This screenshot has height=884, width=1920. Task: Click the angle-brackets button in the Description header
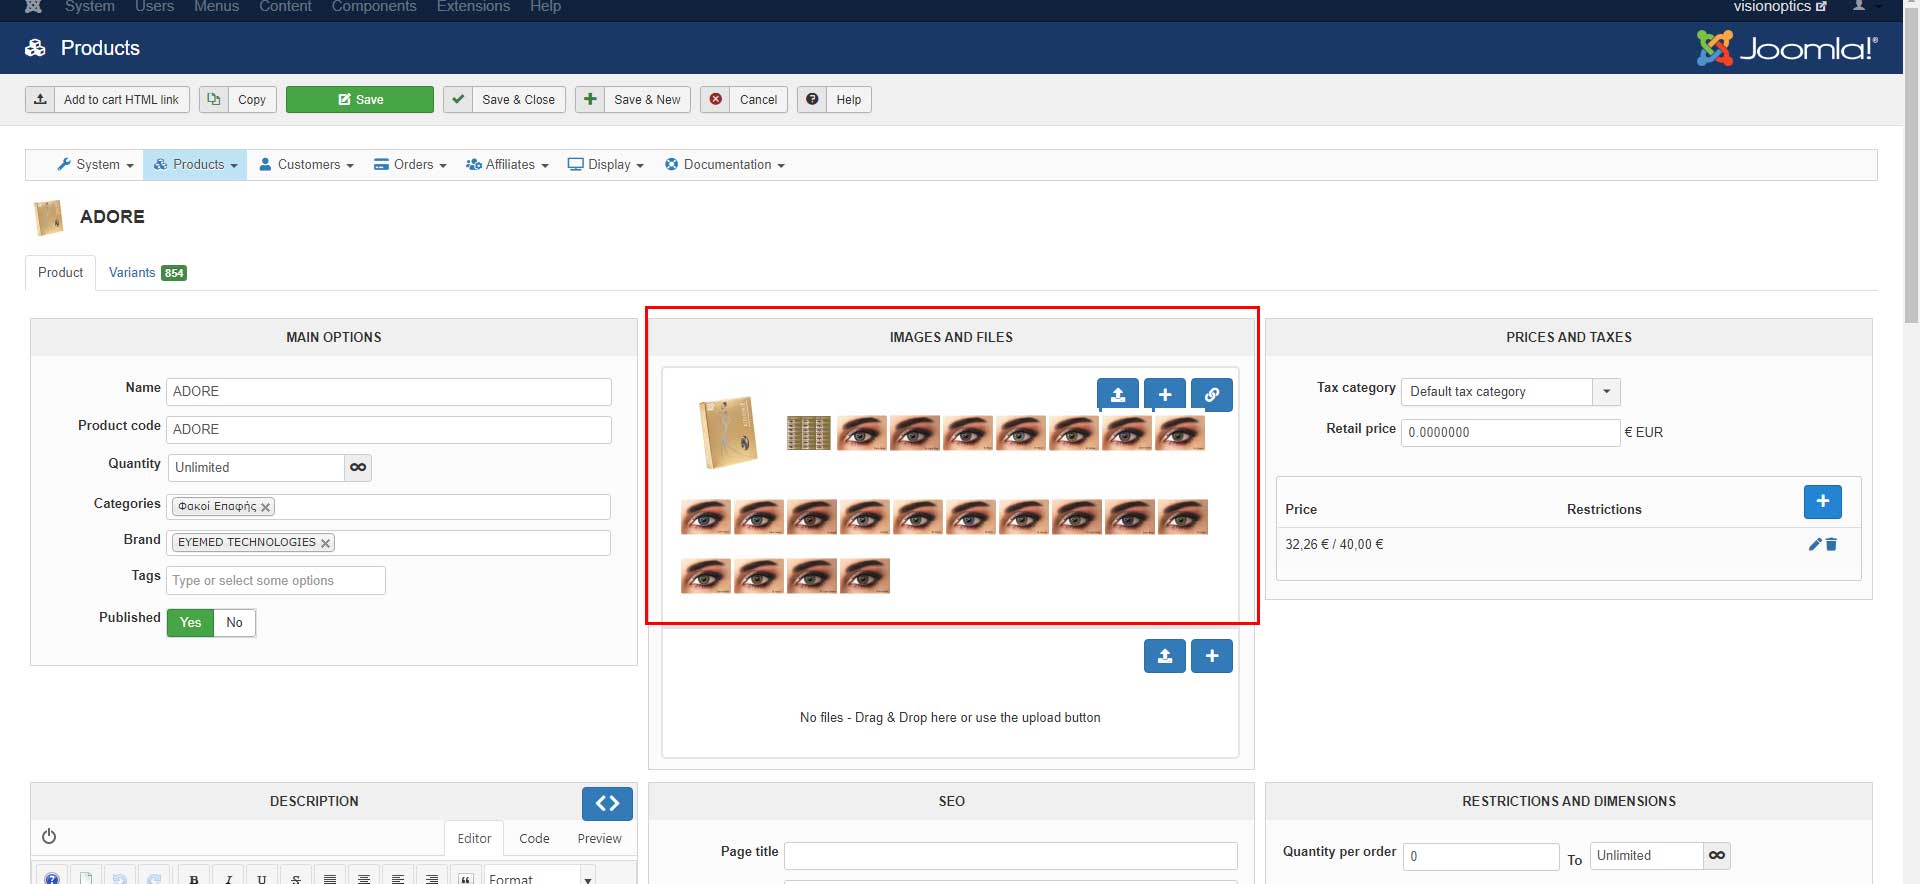(x=607, y=803)
